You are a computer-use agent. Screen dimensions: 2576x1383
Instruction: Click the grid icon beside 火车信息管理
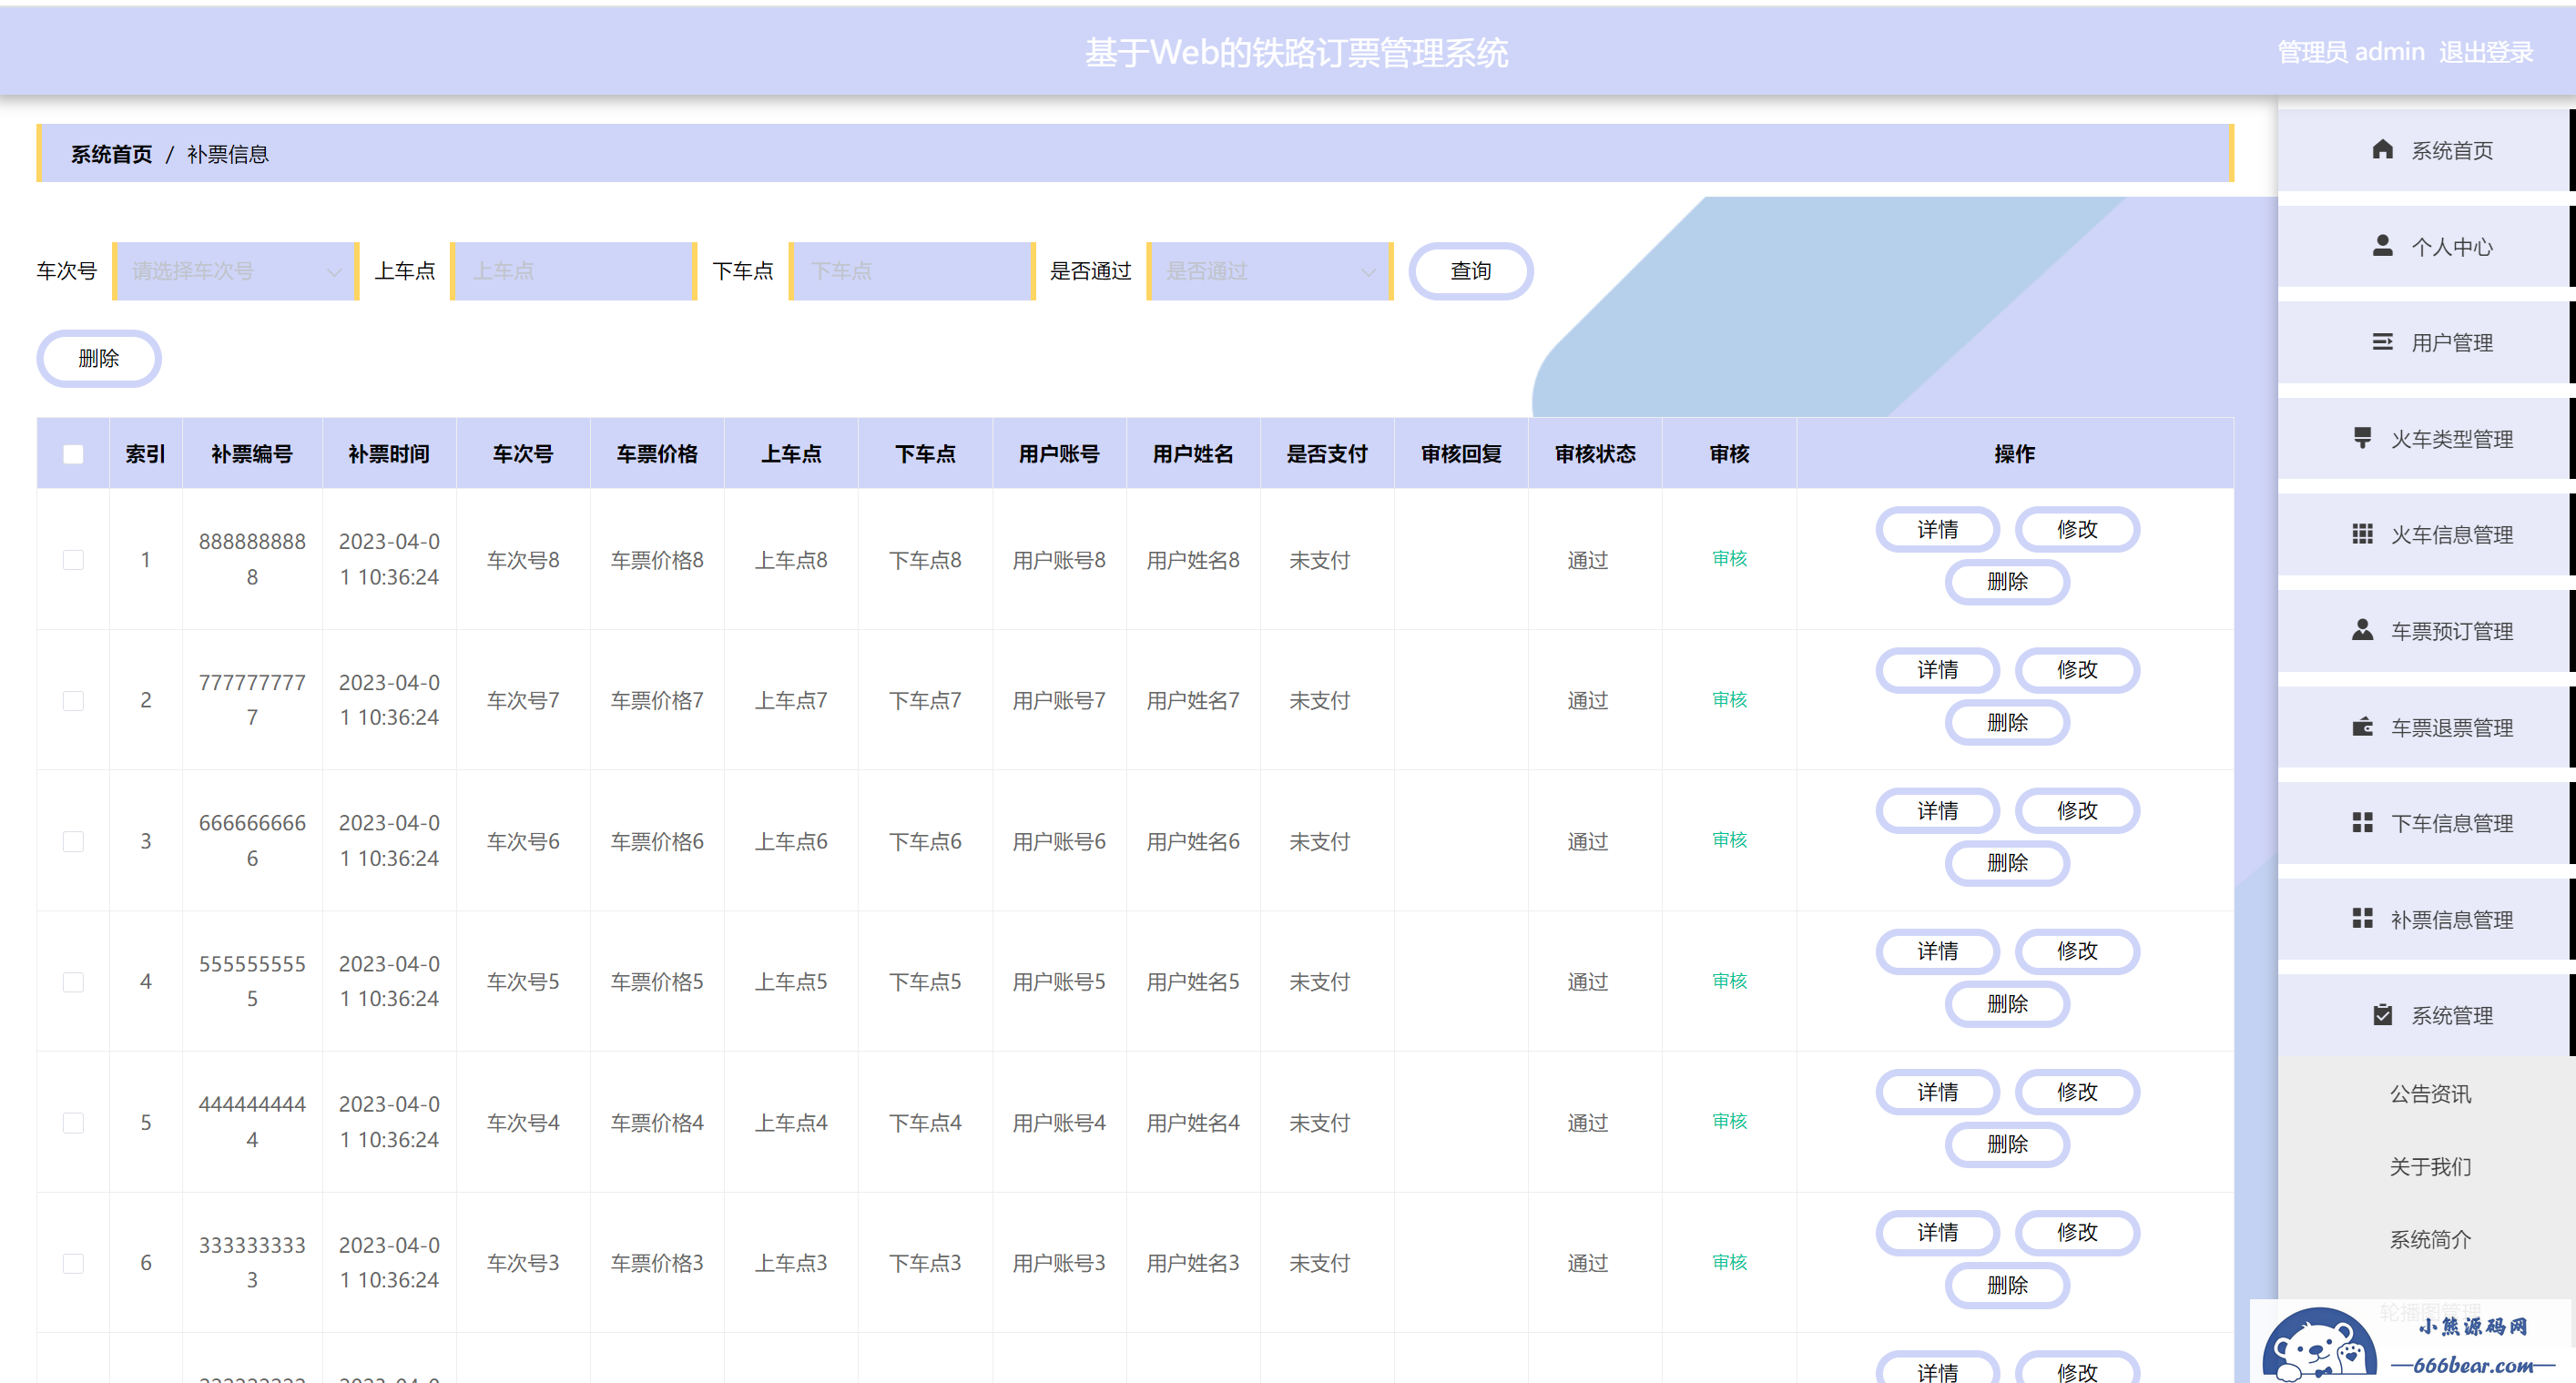(x=2362, y=534)
